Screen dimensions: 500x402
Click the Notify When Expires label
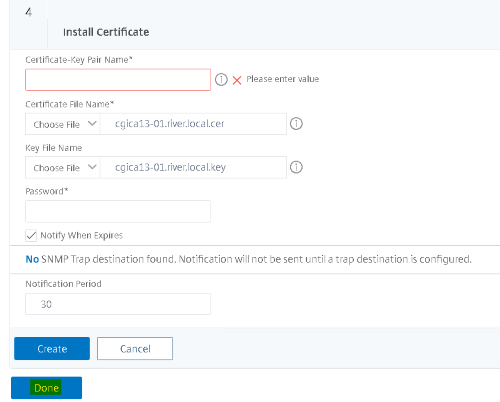(x=82, y=235)
